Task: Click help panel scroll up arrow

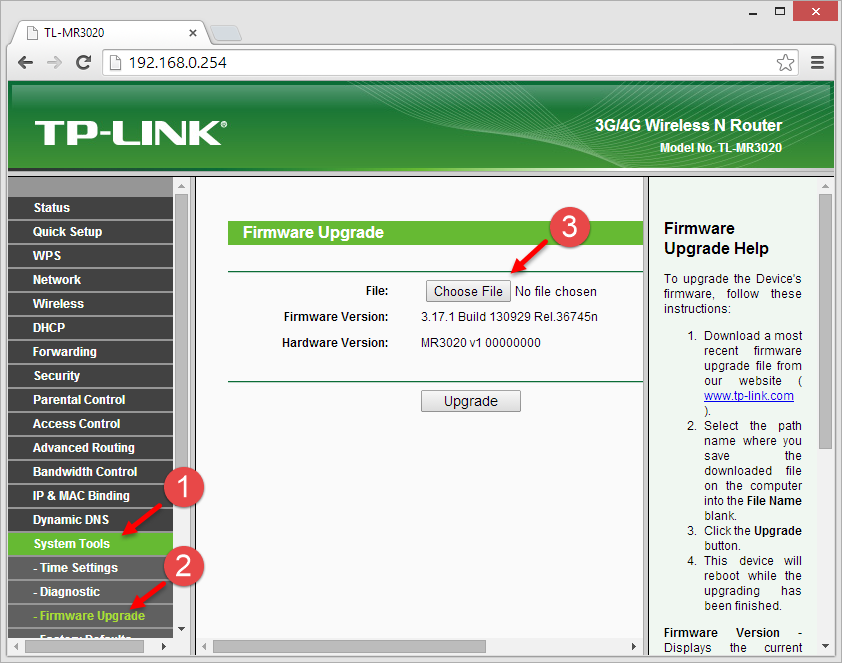Action: tap(825, 186)
